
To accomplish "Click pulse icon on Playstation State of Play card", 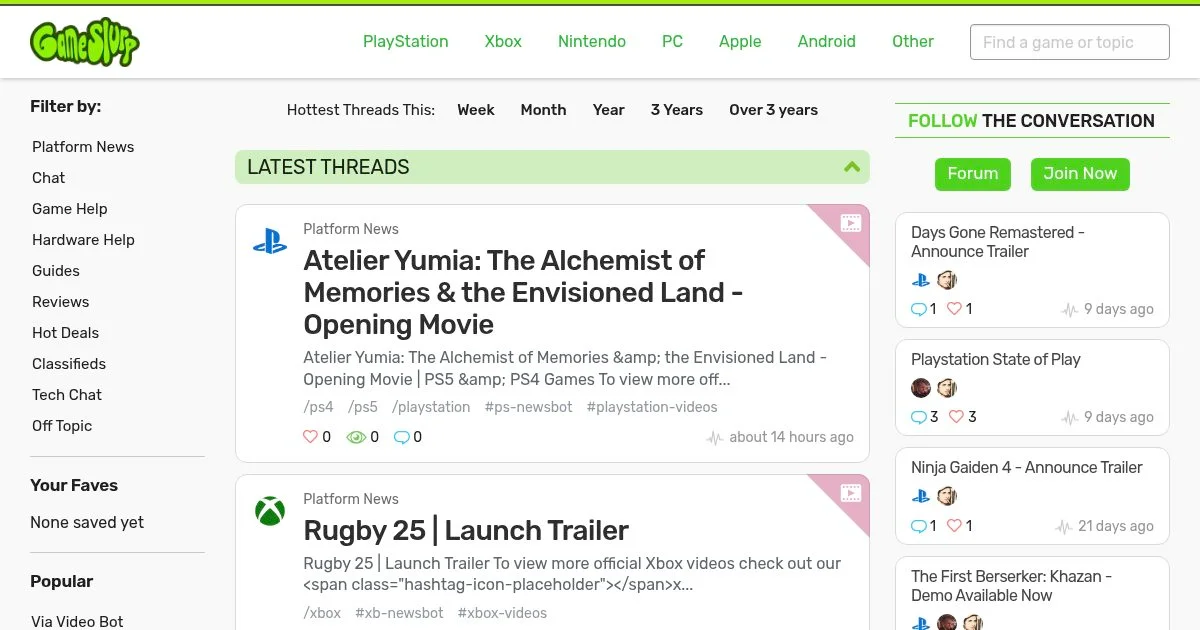I will [x=1070, y=418].
